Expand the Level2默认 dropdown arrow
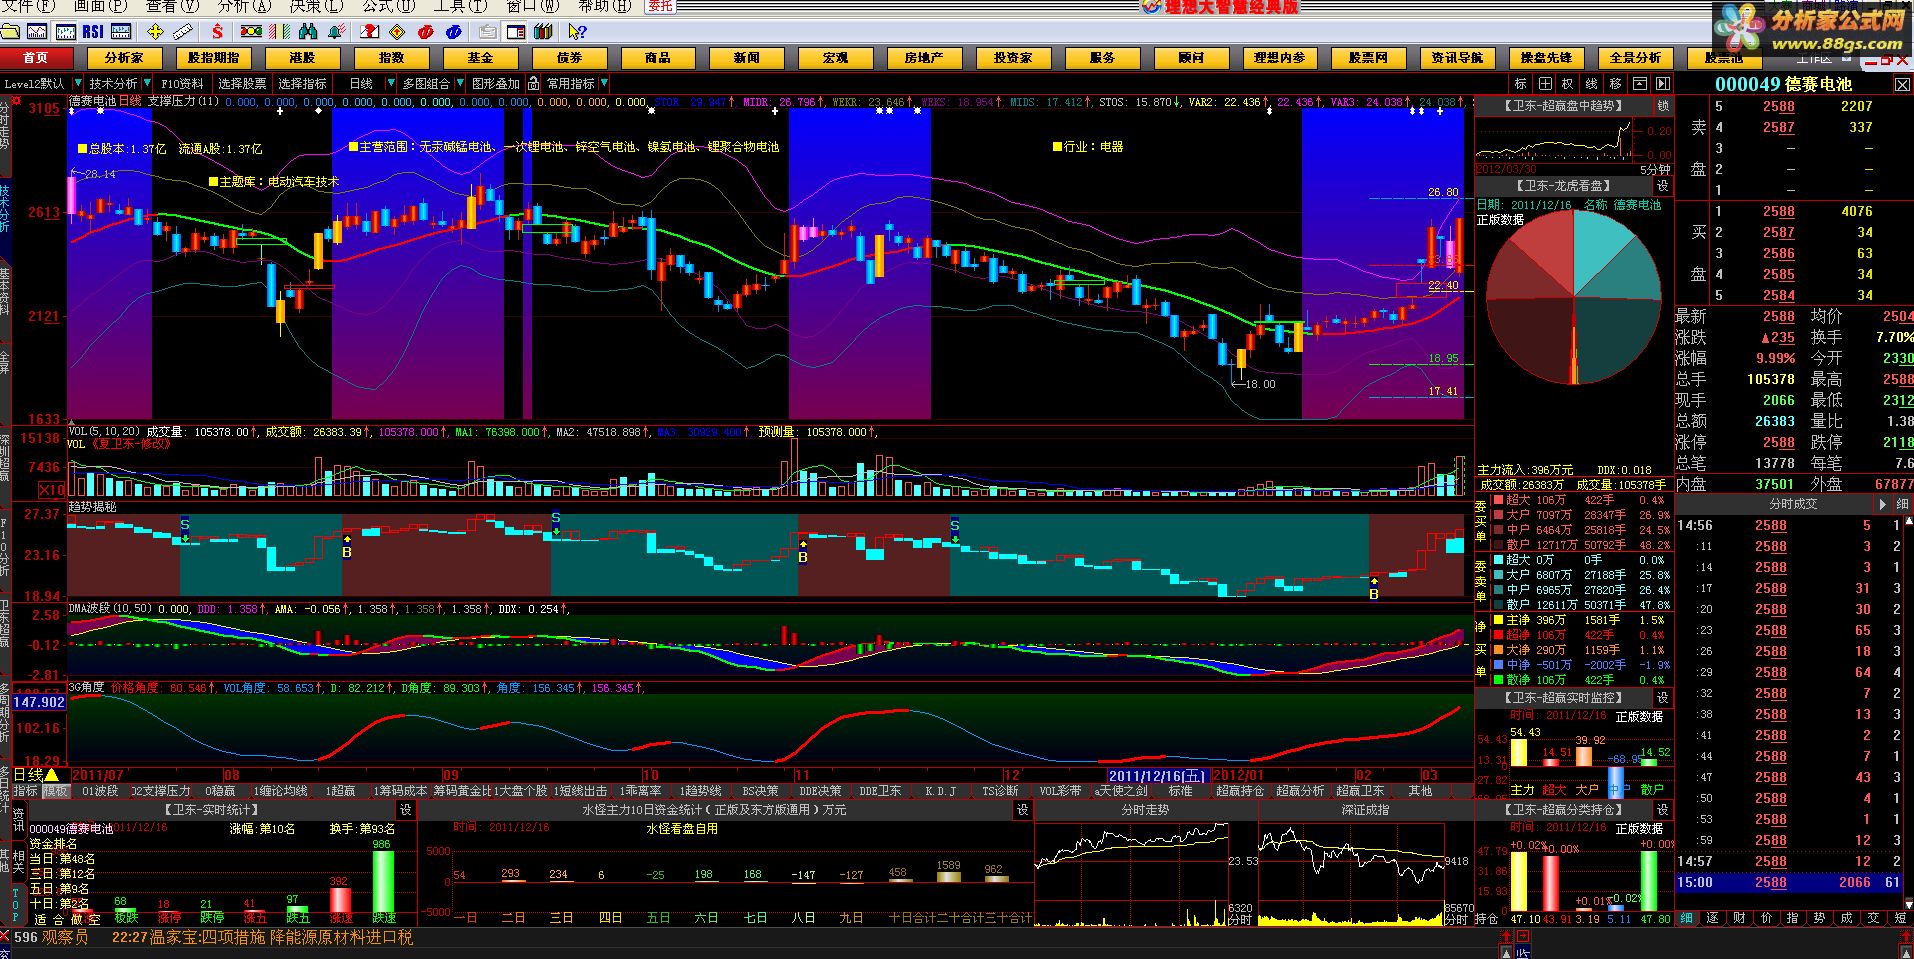Image resolution: width=1914 pixels, height=959 pixels. [78, 83]
